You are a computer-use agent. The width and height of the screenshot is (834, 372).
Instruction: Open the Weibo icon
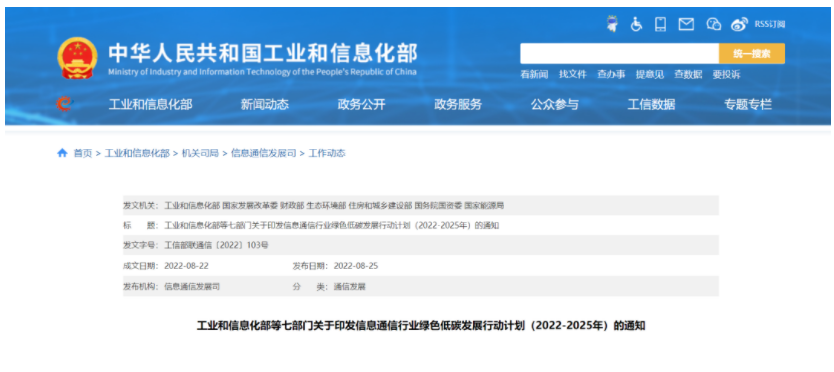[739, 24]
